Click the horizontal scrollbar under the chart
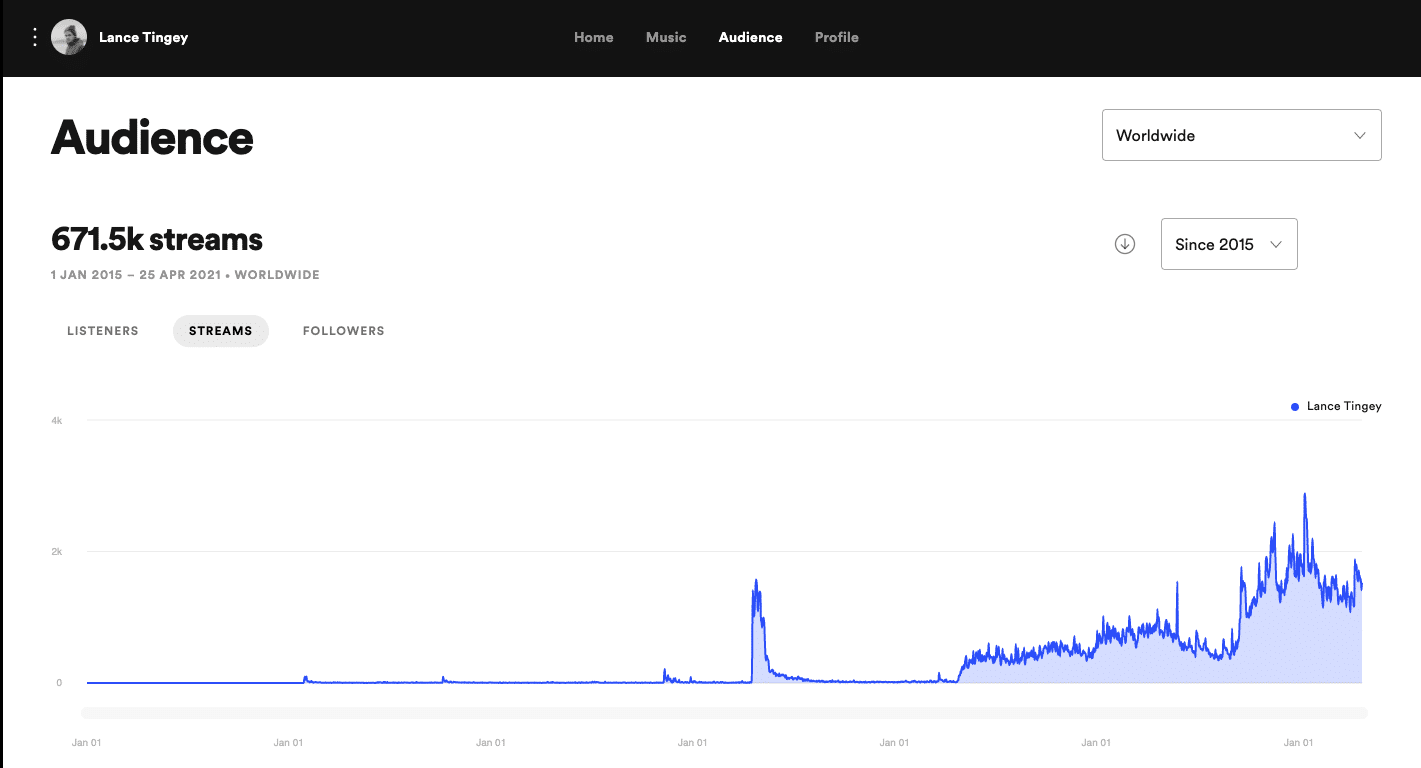1421x768 pixels. 725,713
